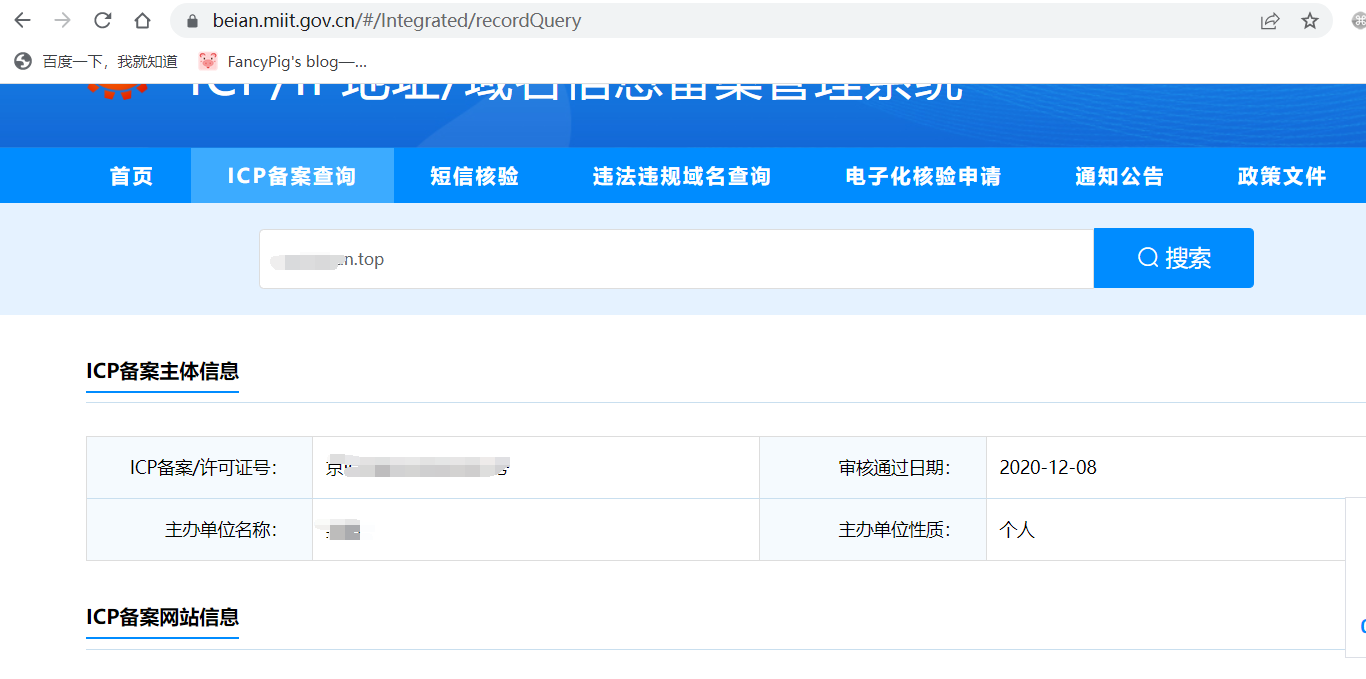
Task: Click the browser forward arrow
Action: (x=62, y=21)
